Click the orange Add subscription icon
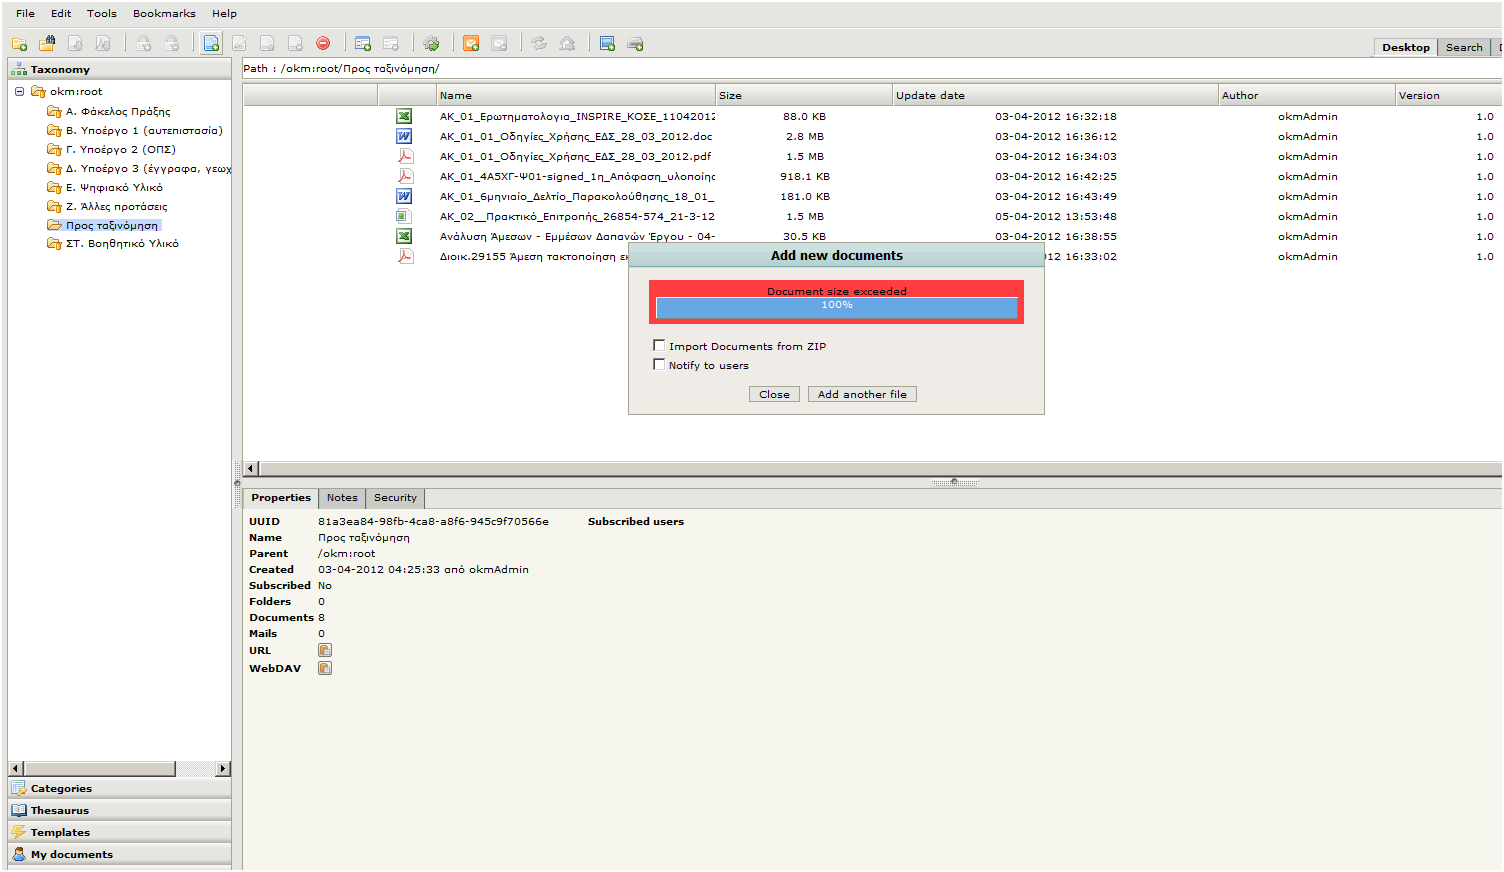1504x872 pixels. [471, 44]
